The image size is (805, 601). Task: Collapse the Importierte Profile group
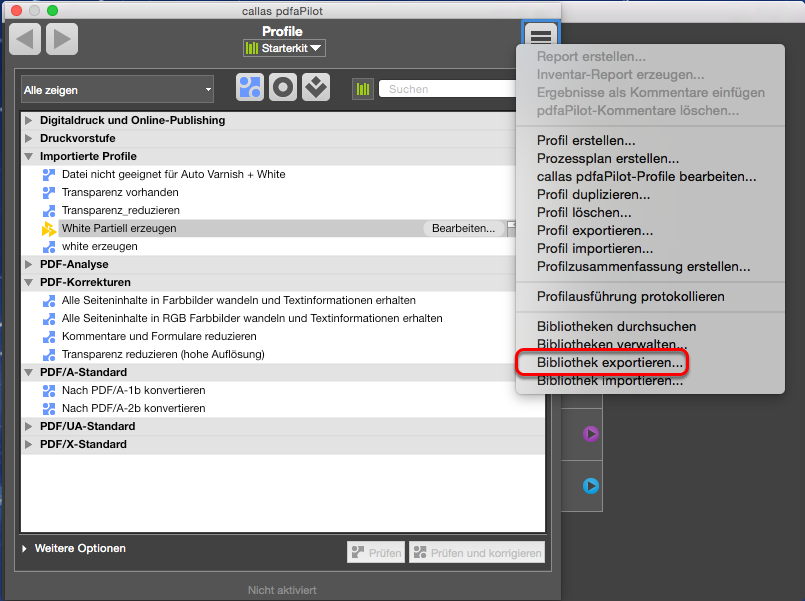[29, 156]
